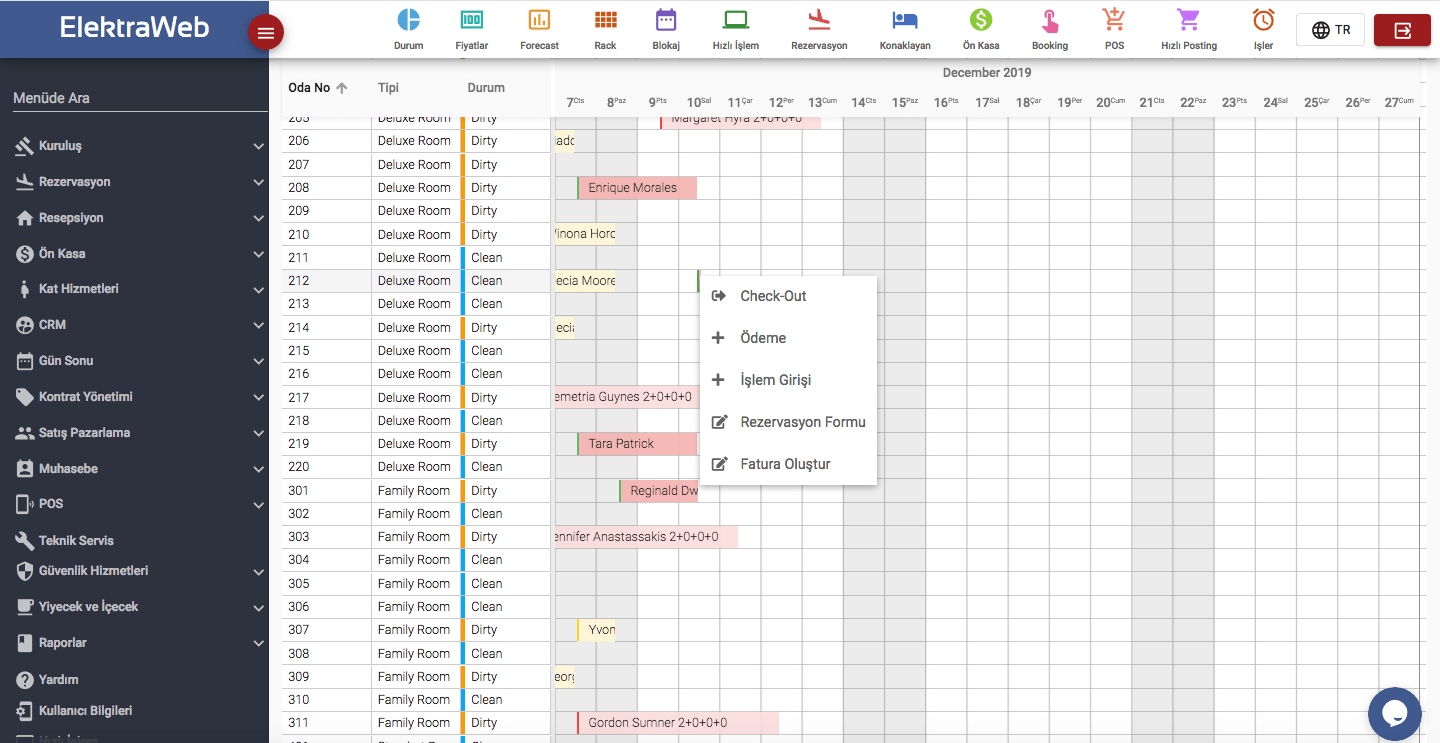Click the red logout button
The image size is (1440, 743).
[x=1402, y=30]
